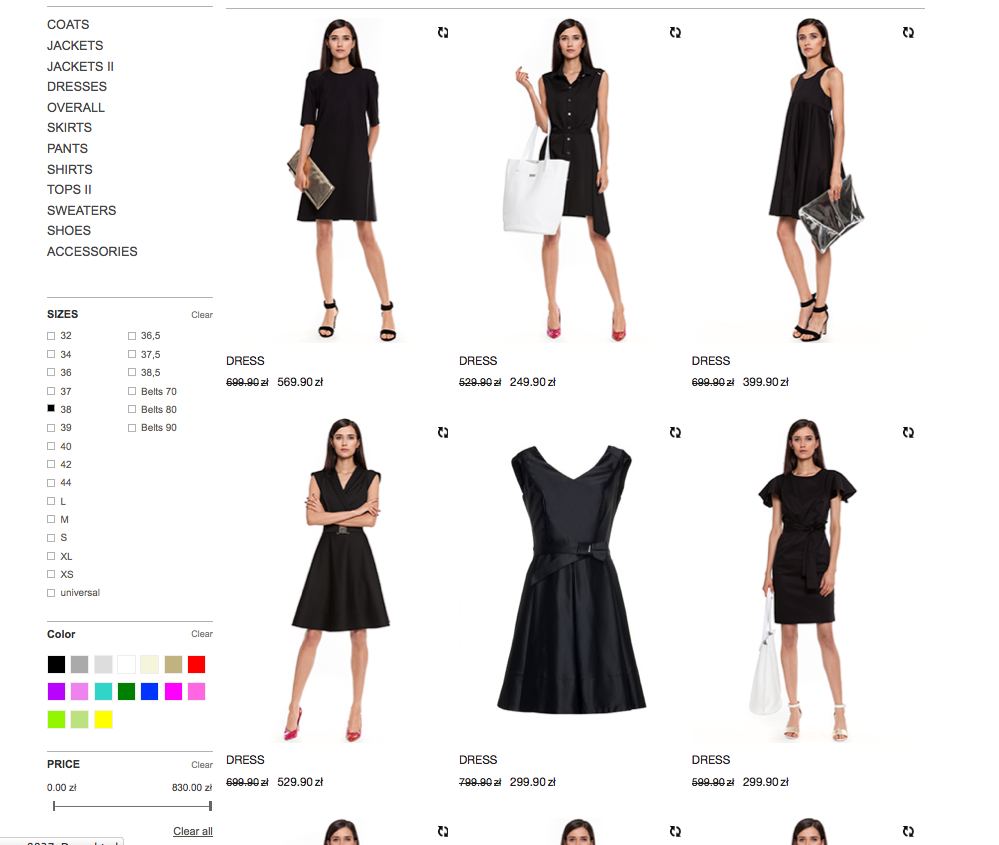Check the size 36 checkbox
Screen dimensions: 999x845
51,372
